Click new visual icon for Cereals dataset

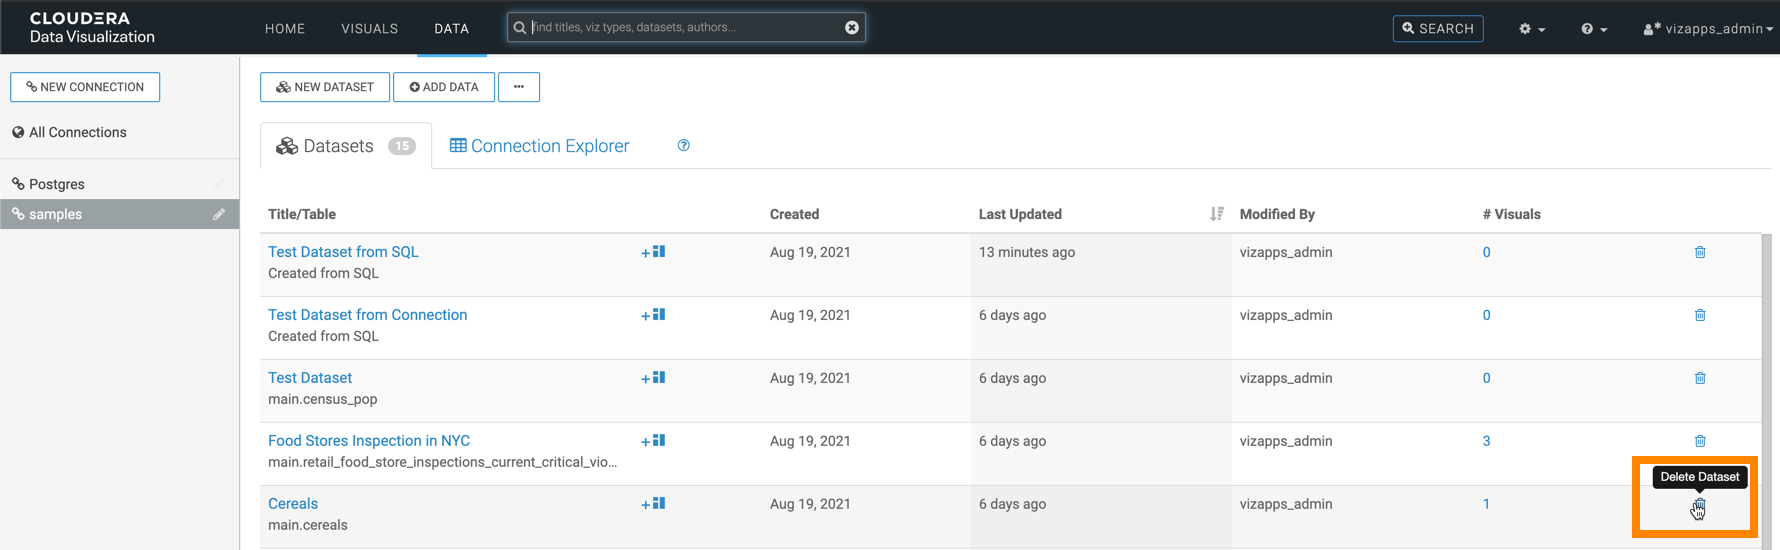653,504
